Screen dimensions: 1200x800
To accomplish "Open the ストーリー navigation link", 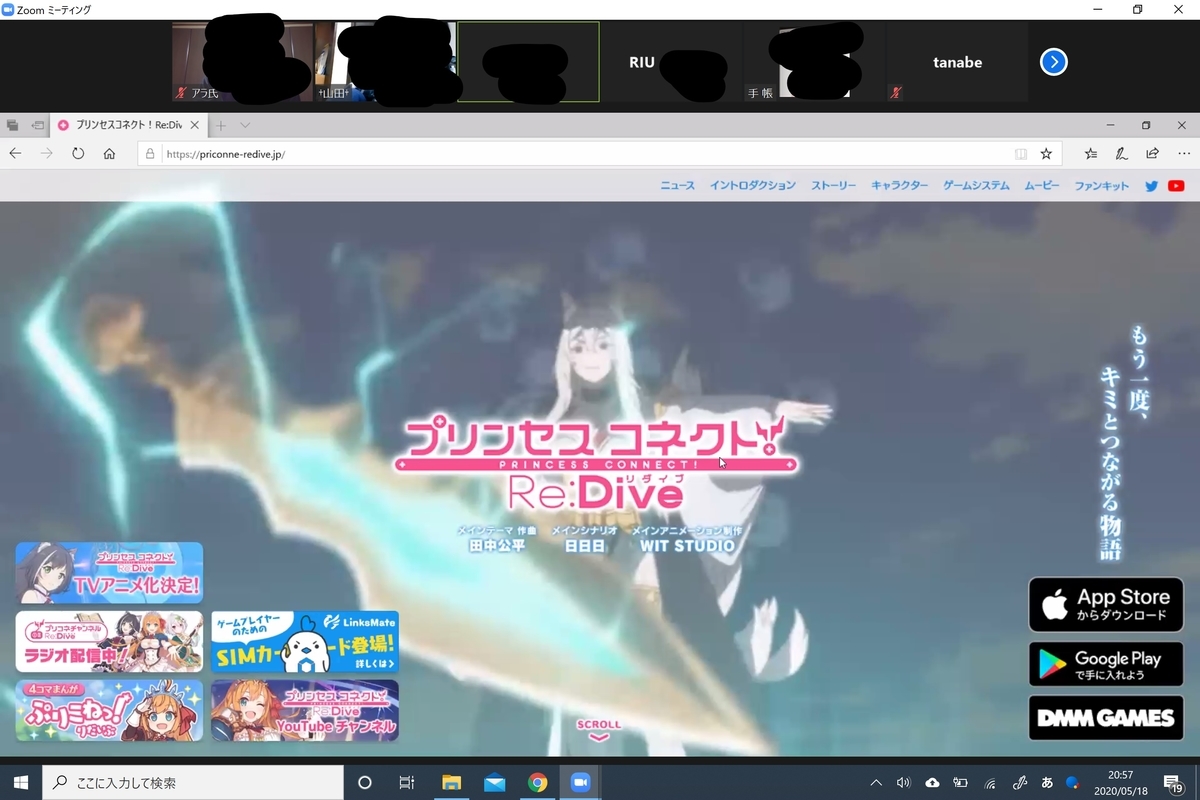I will click(833, 186).
